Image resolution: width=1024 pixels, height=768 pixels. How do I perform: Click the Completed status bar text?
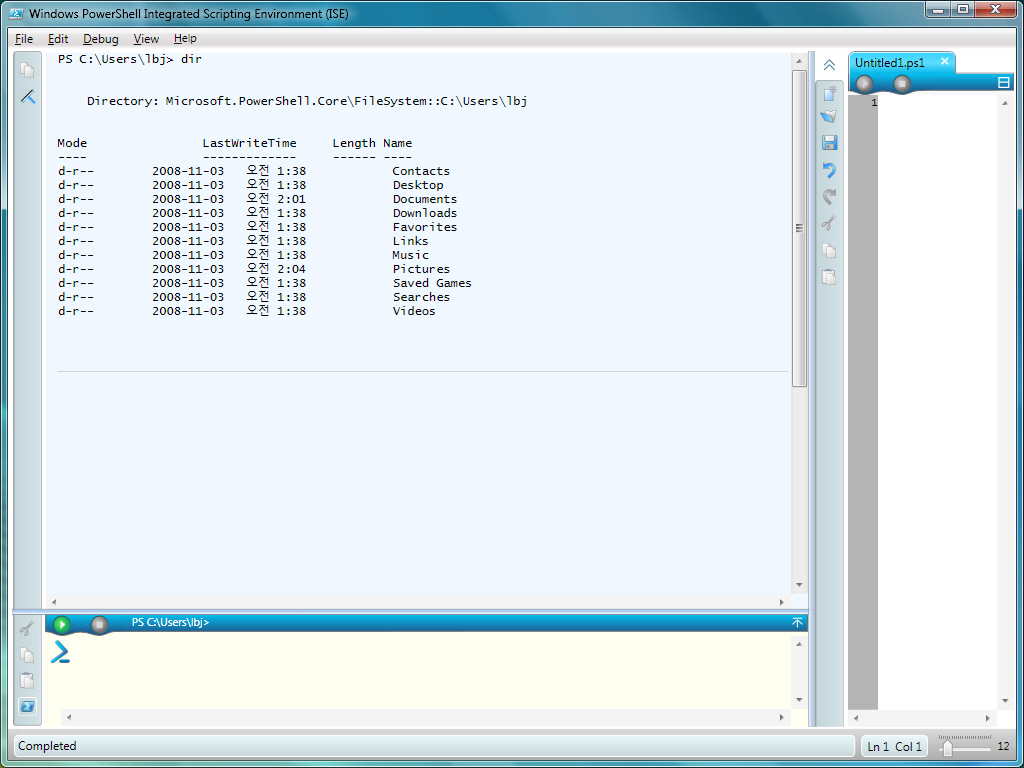coord(47,746)
